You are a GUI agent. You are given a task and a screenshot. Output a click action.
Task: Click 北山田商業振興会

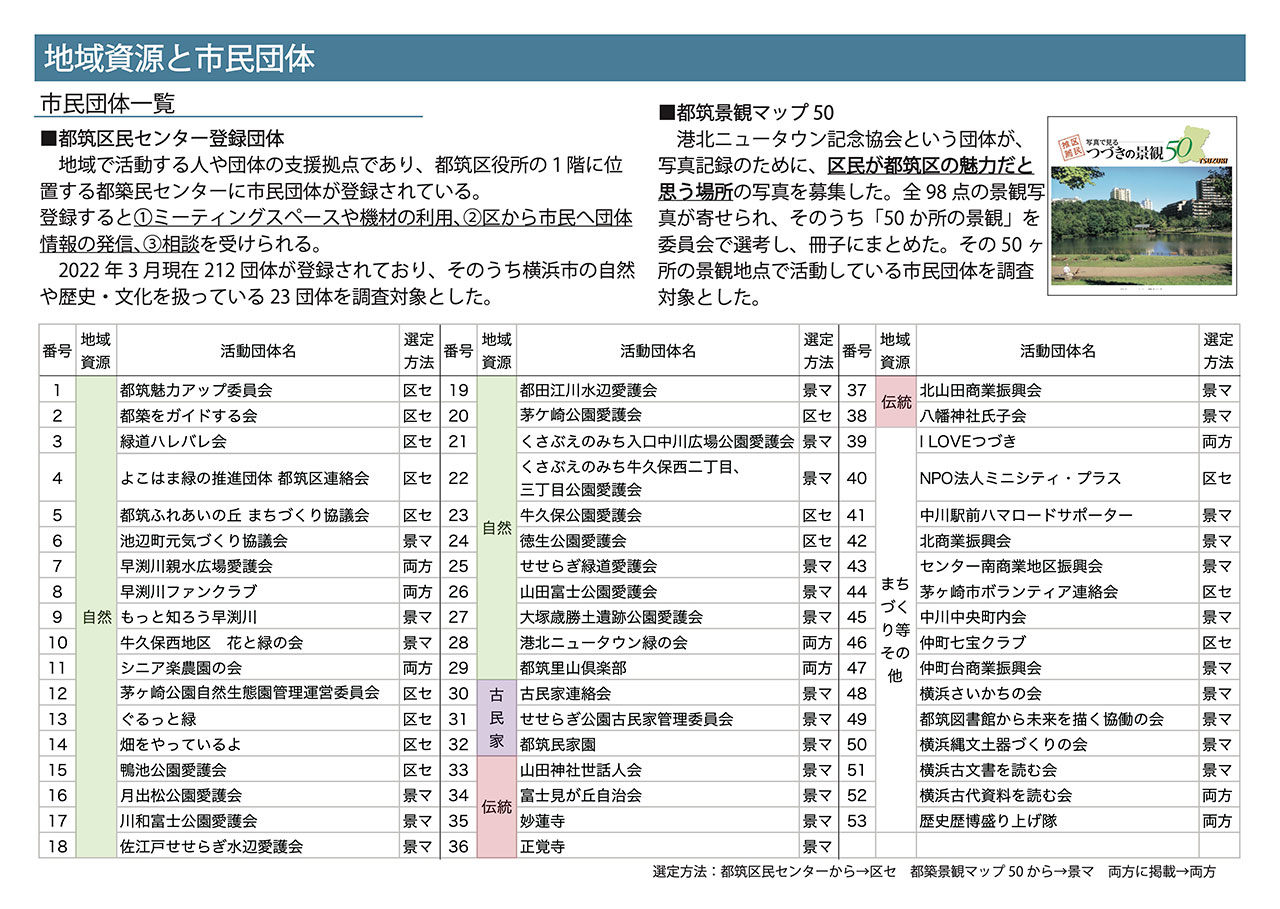click(980, 390)
